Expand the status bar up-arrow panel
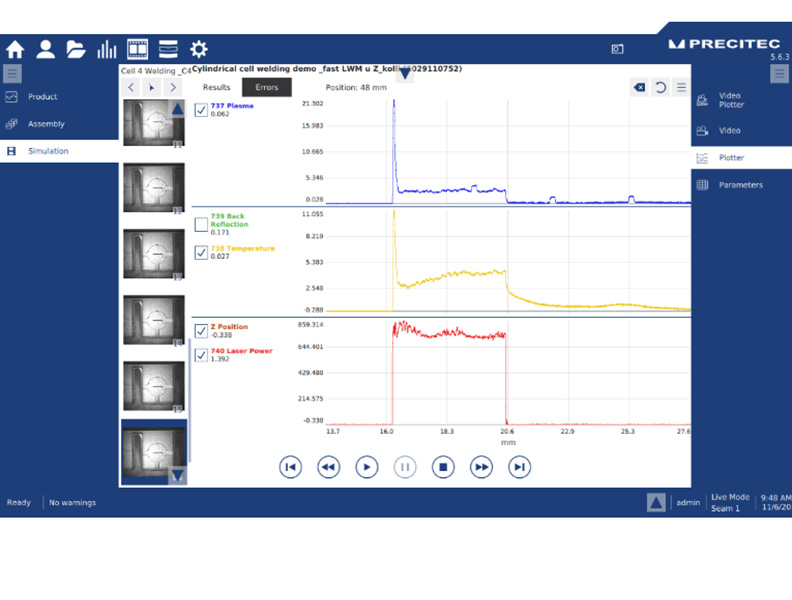Screen dimensions: 792x600 point(655,502)
